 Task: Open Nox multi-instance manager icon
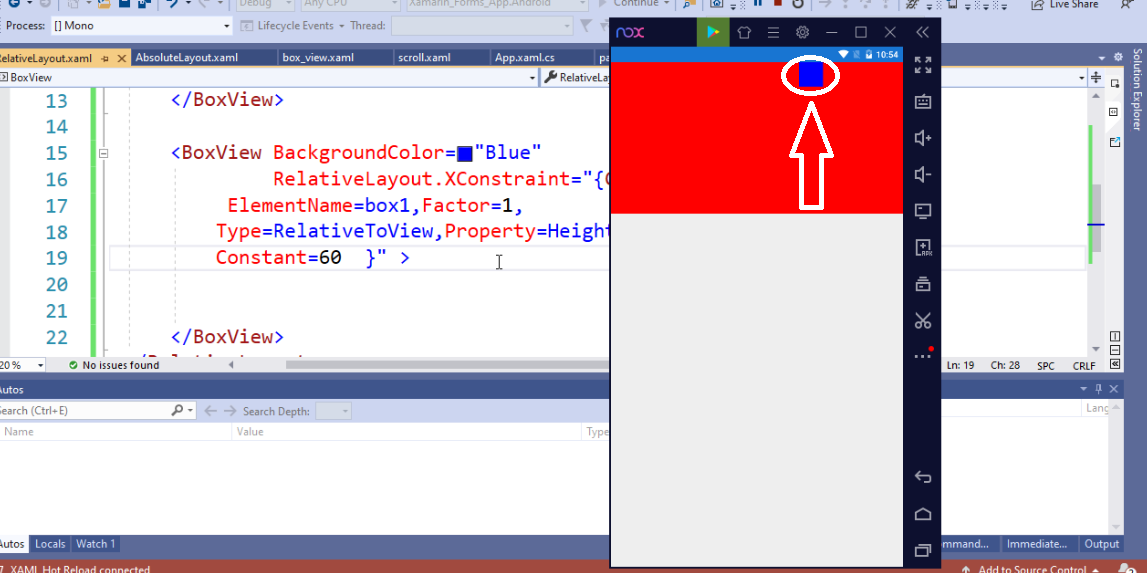pos(923,284)
